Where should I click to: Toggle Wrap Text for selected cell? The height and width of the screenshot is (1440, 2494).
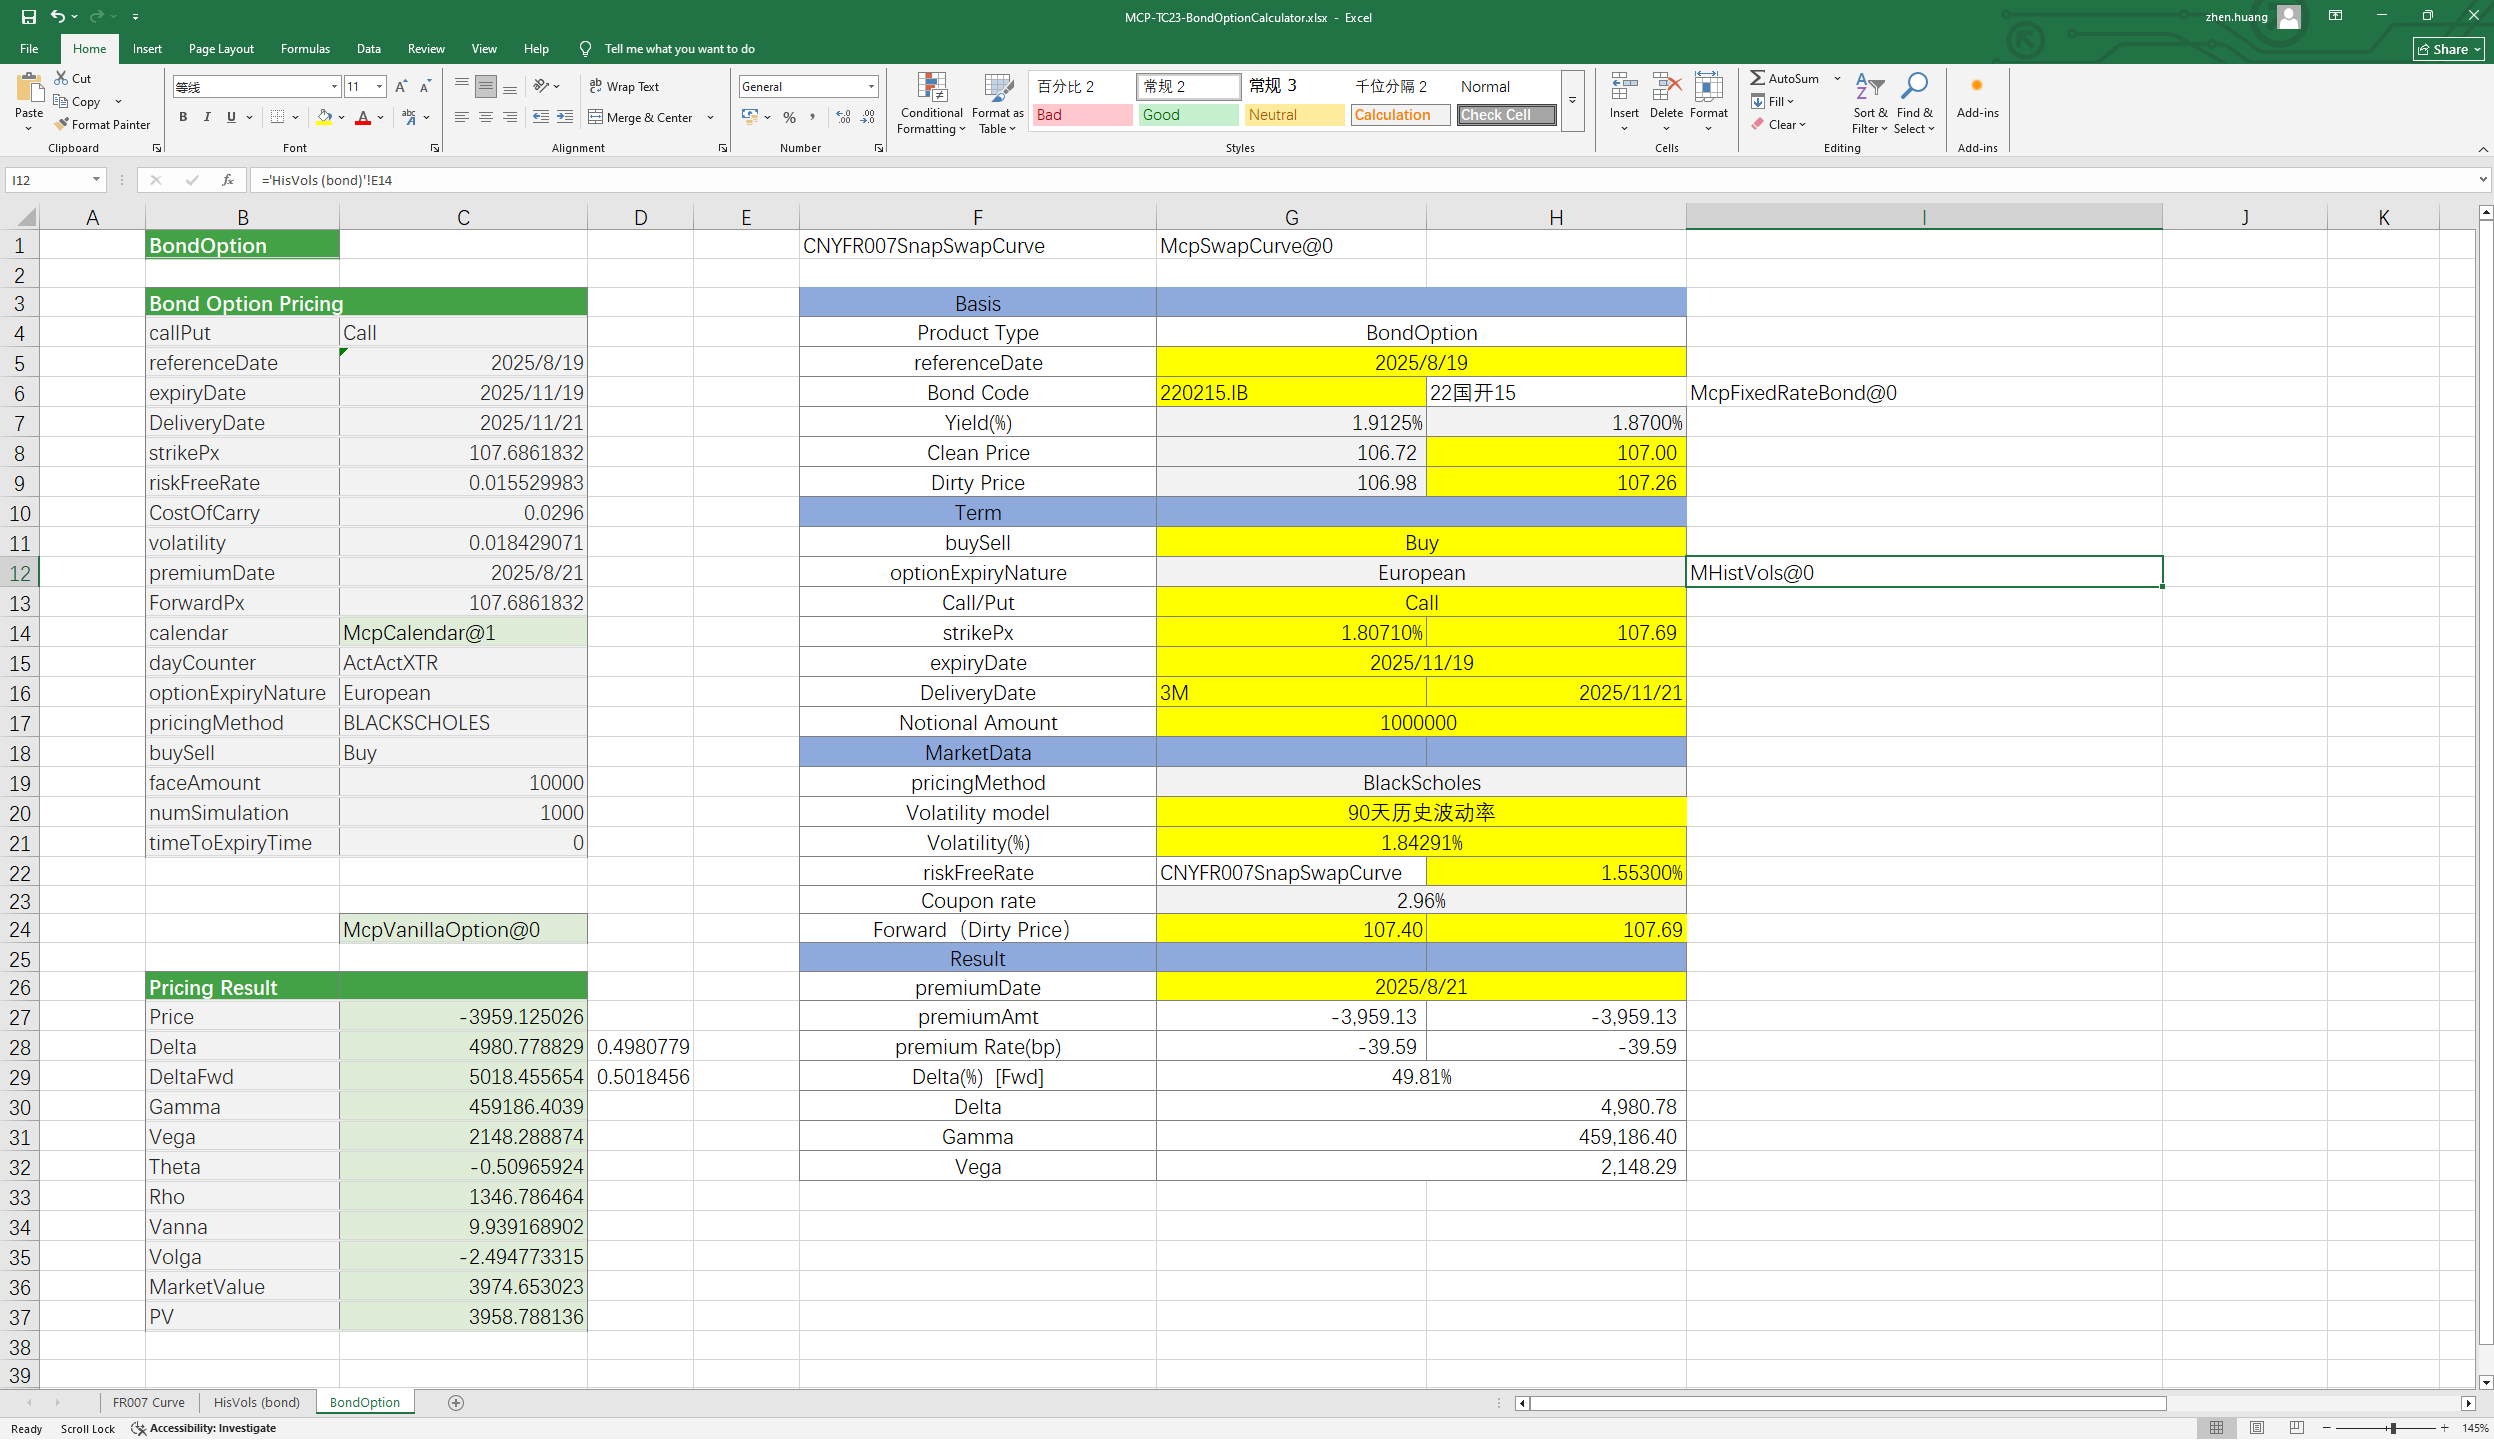click(x=624, y=87)
